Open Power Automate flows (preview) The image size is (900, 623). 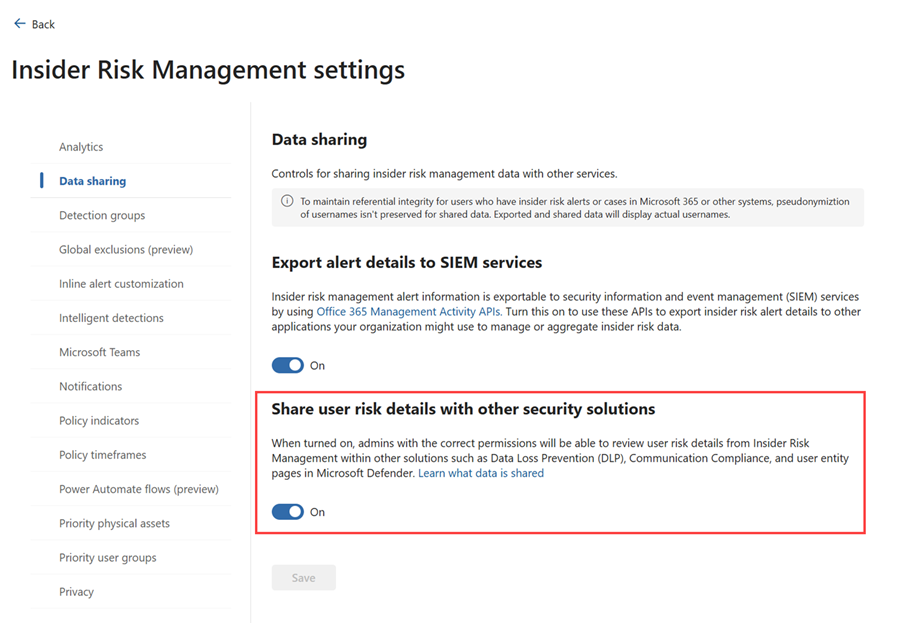tap(138, 489)
